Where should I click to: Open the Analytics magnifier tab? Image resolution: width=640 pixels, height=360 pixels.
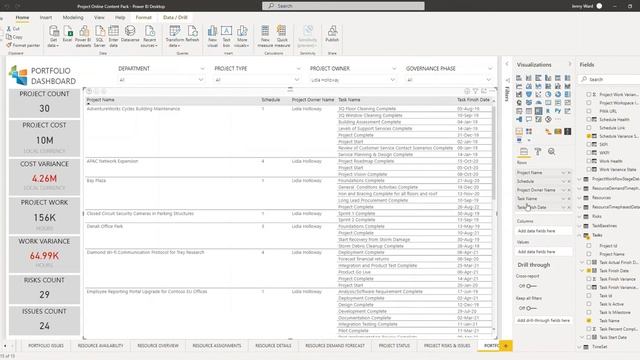click(x=551, y=151)
